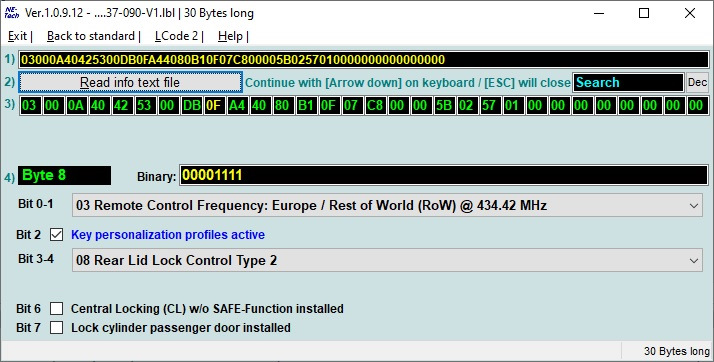Click the long hex coding string field
Screen dimensions: 714x362
click(x=364, y=60)
